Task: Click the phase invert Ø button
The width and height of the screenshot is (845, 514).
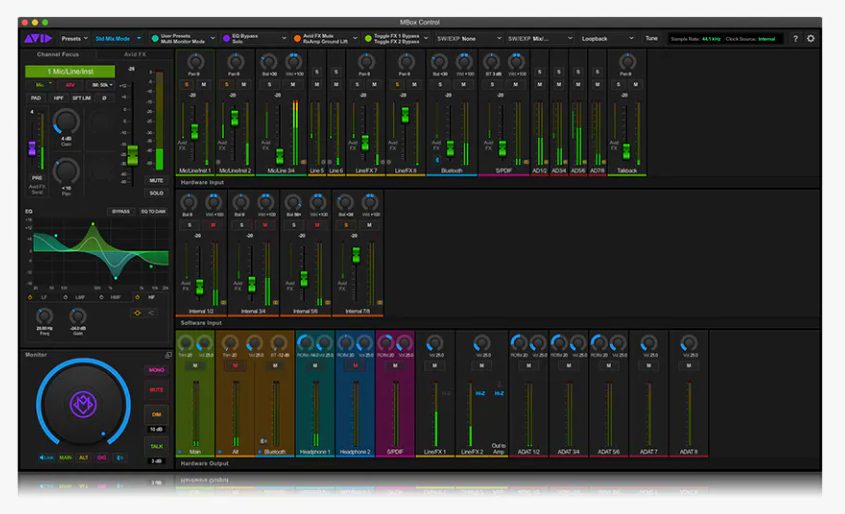Action: 104,98
